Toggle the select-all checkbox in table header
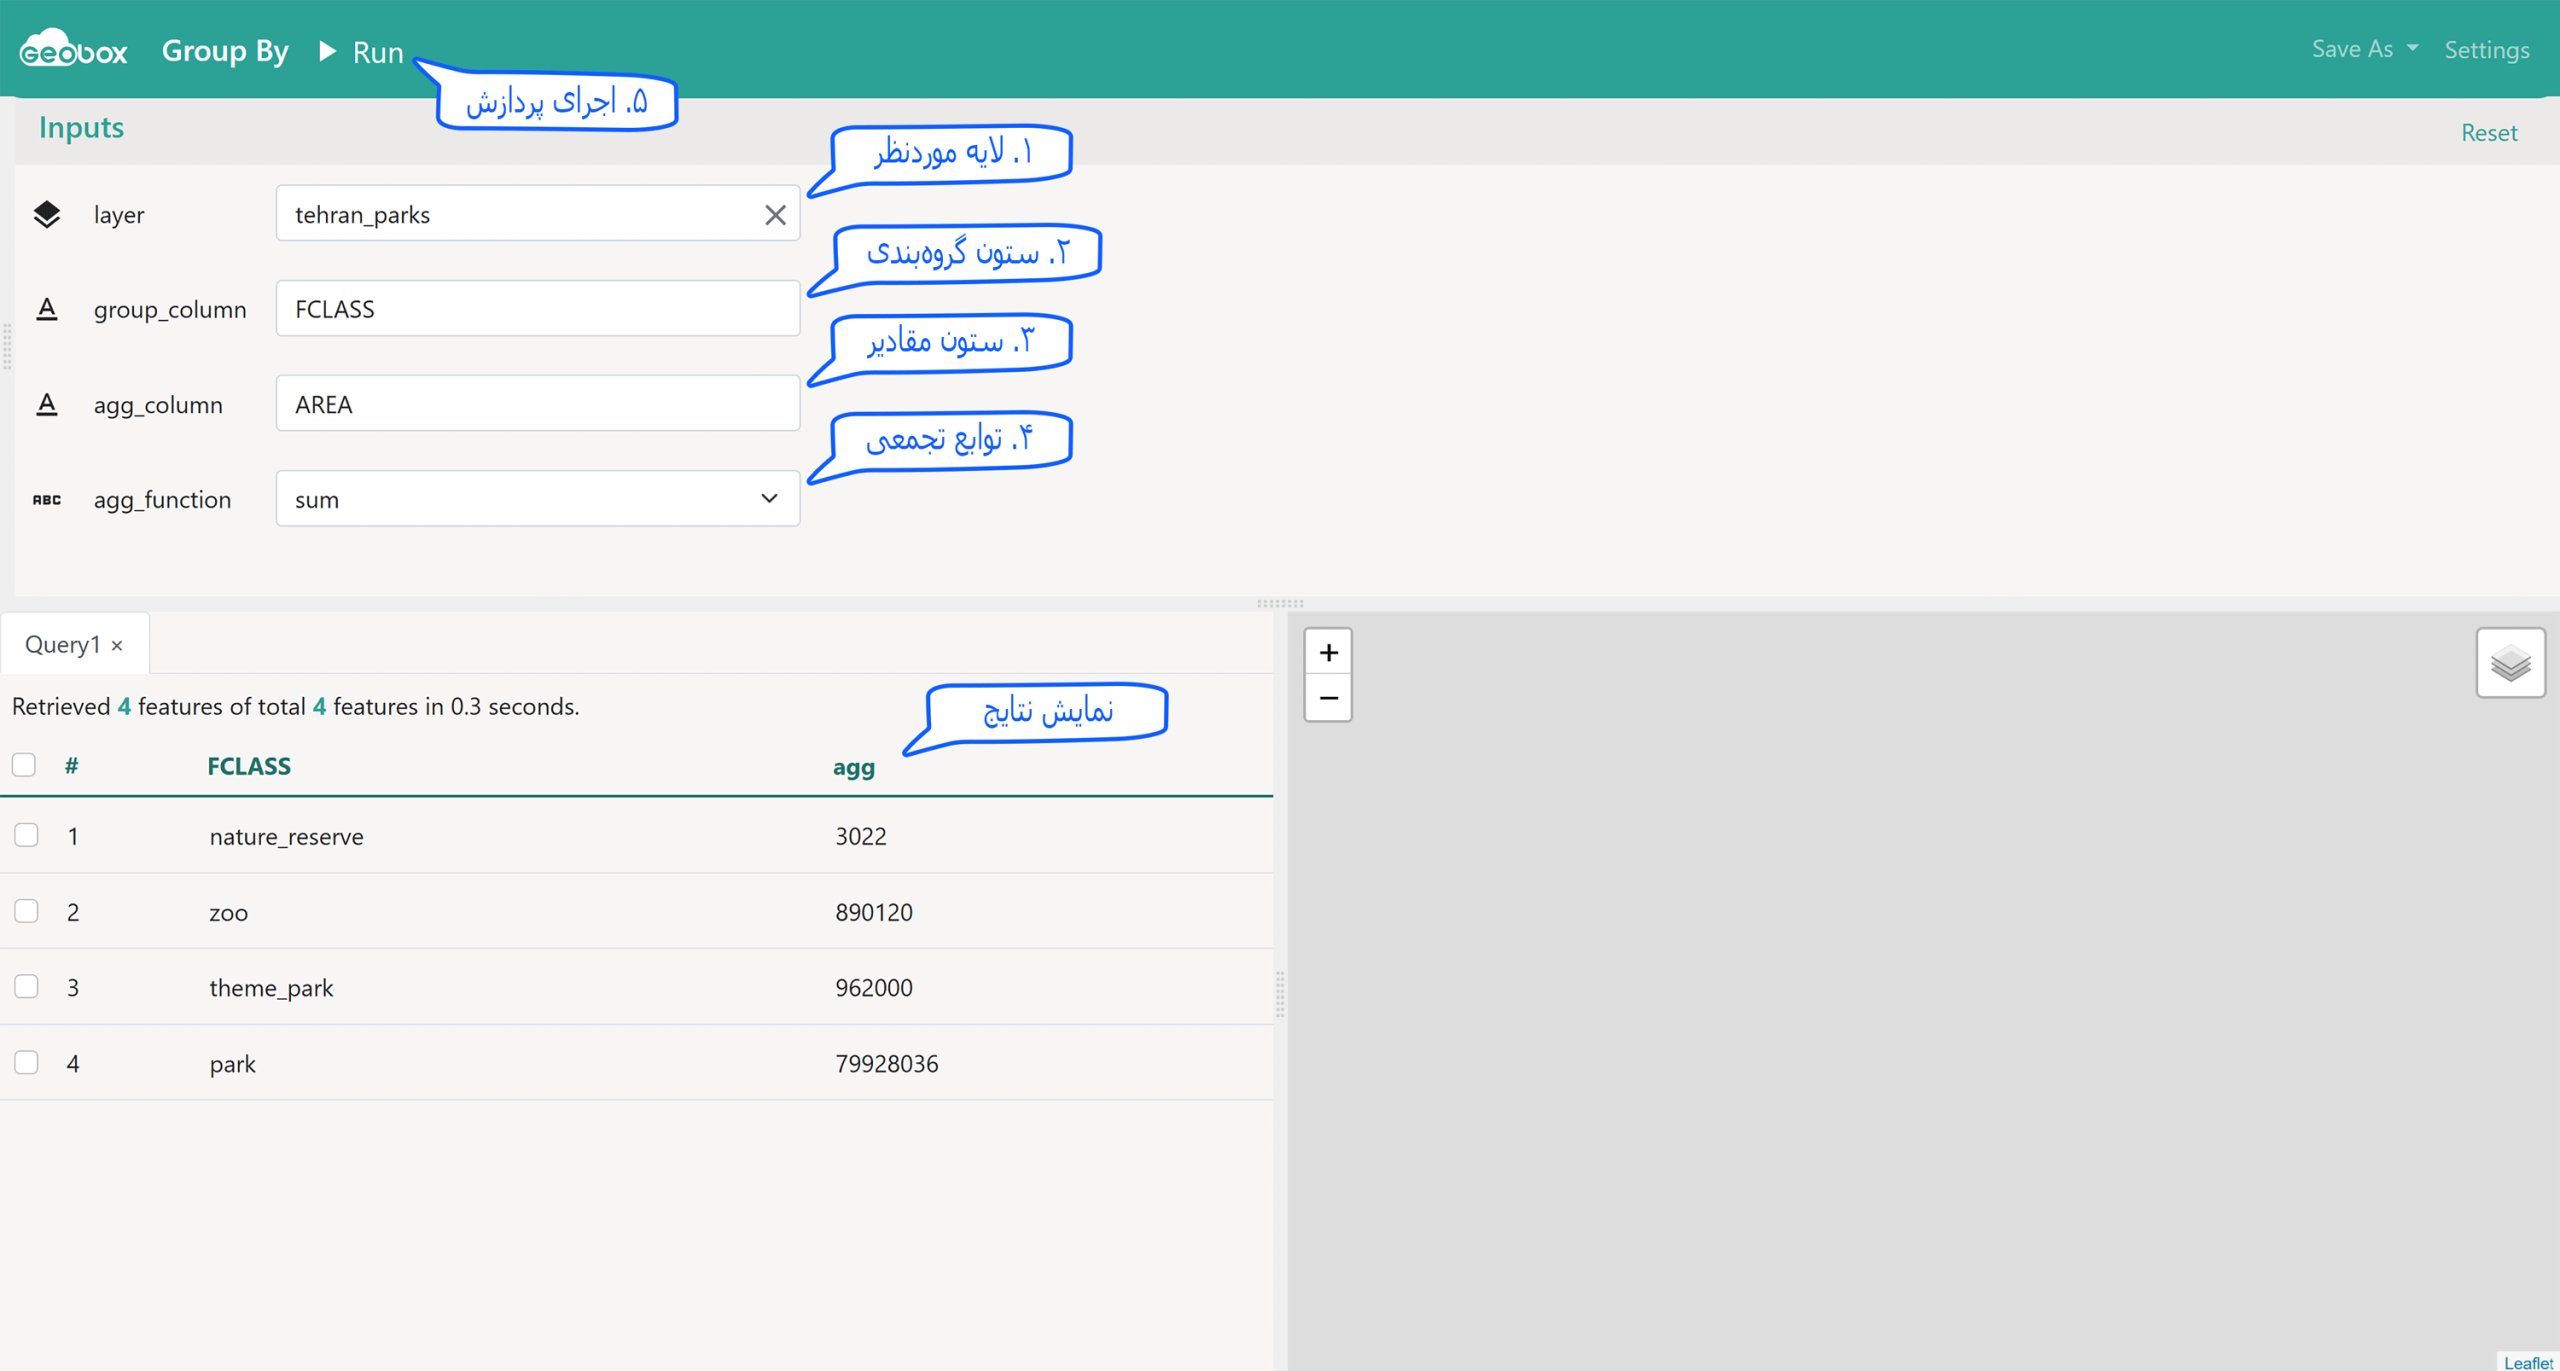 tap(24, 765)
